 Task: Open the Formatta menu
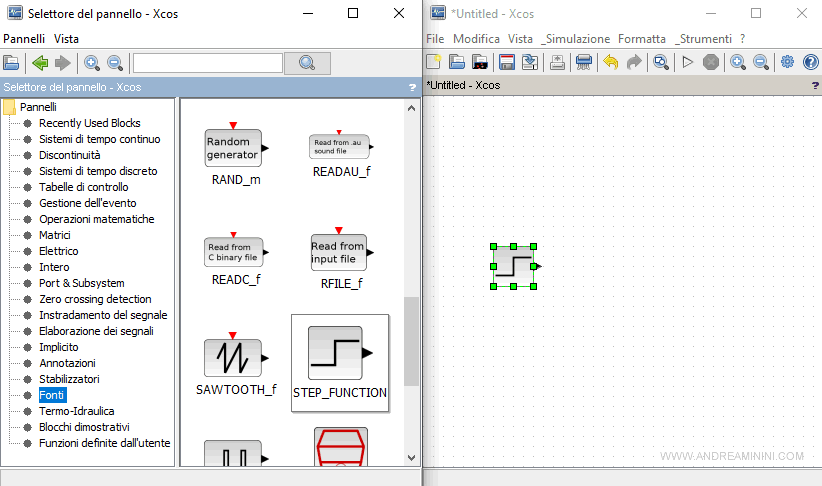click(x=642, y=39)
